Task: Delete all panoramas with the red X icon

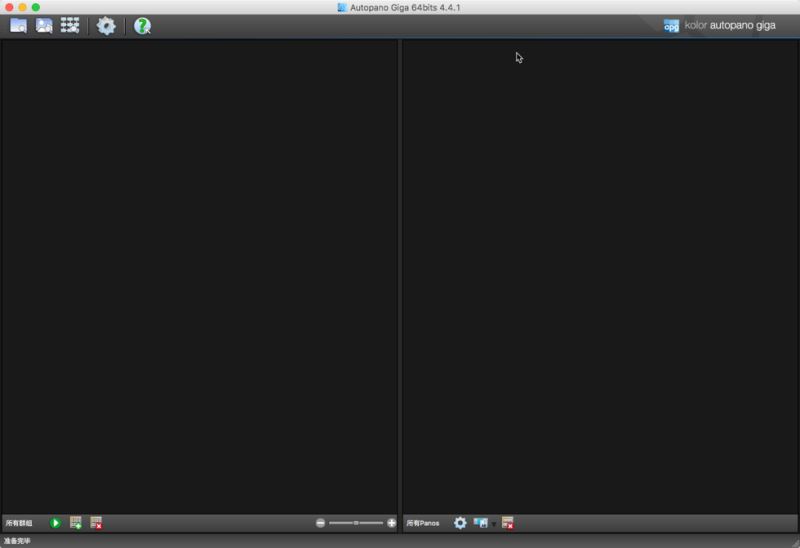Action: (508, 523)
